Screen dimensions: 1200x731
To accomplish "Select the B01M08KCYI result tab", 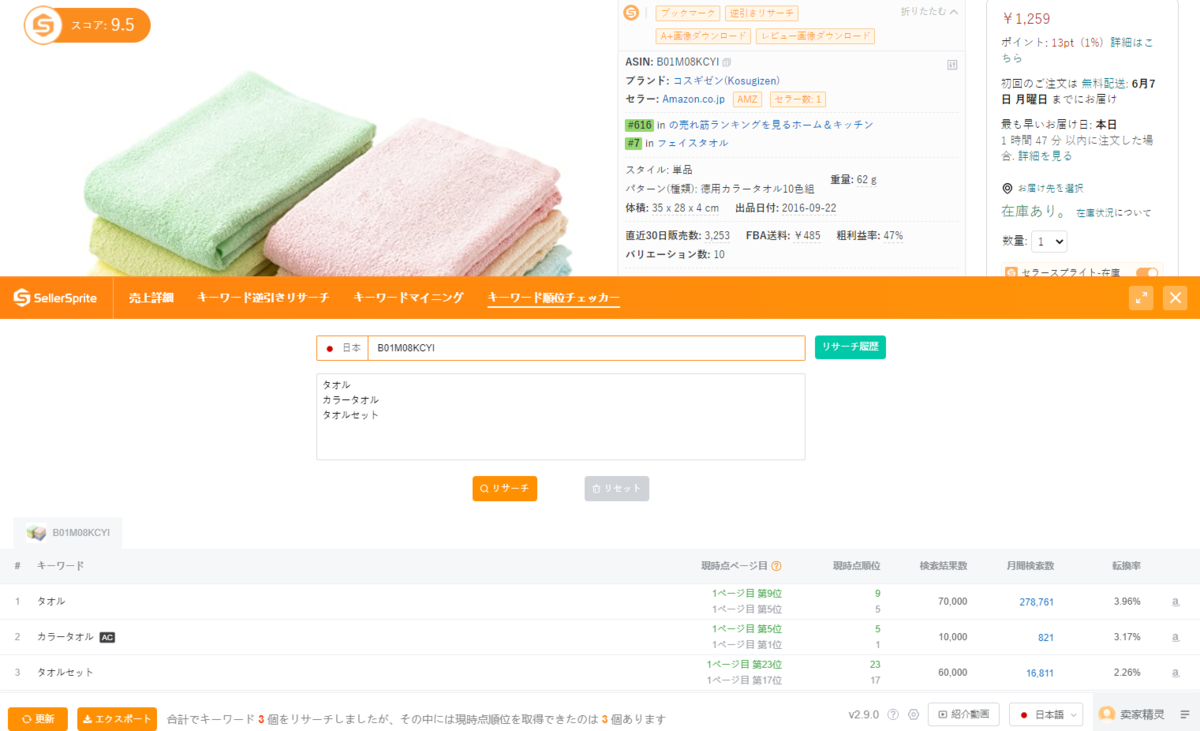I will pos(68,533).
